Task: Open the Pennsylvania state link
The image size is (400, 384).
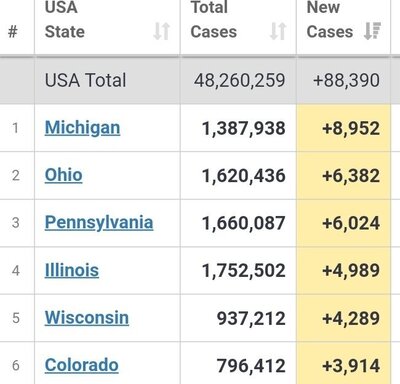Action: [99, 223]
